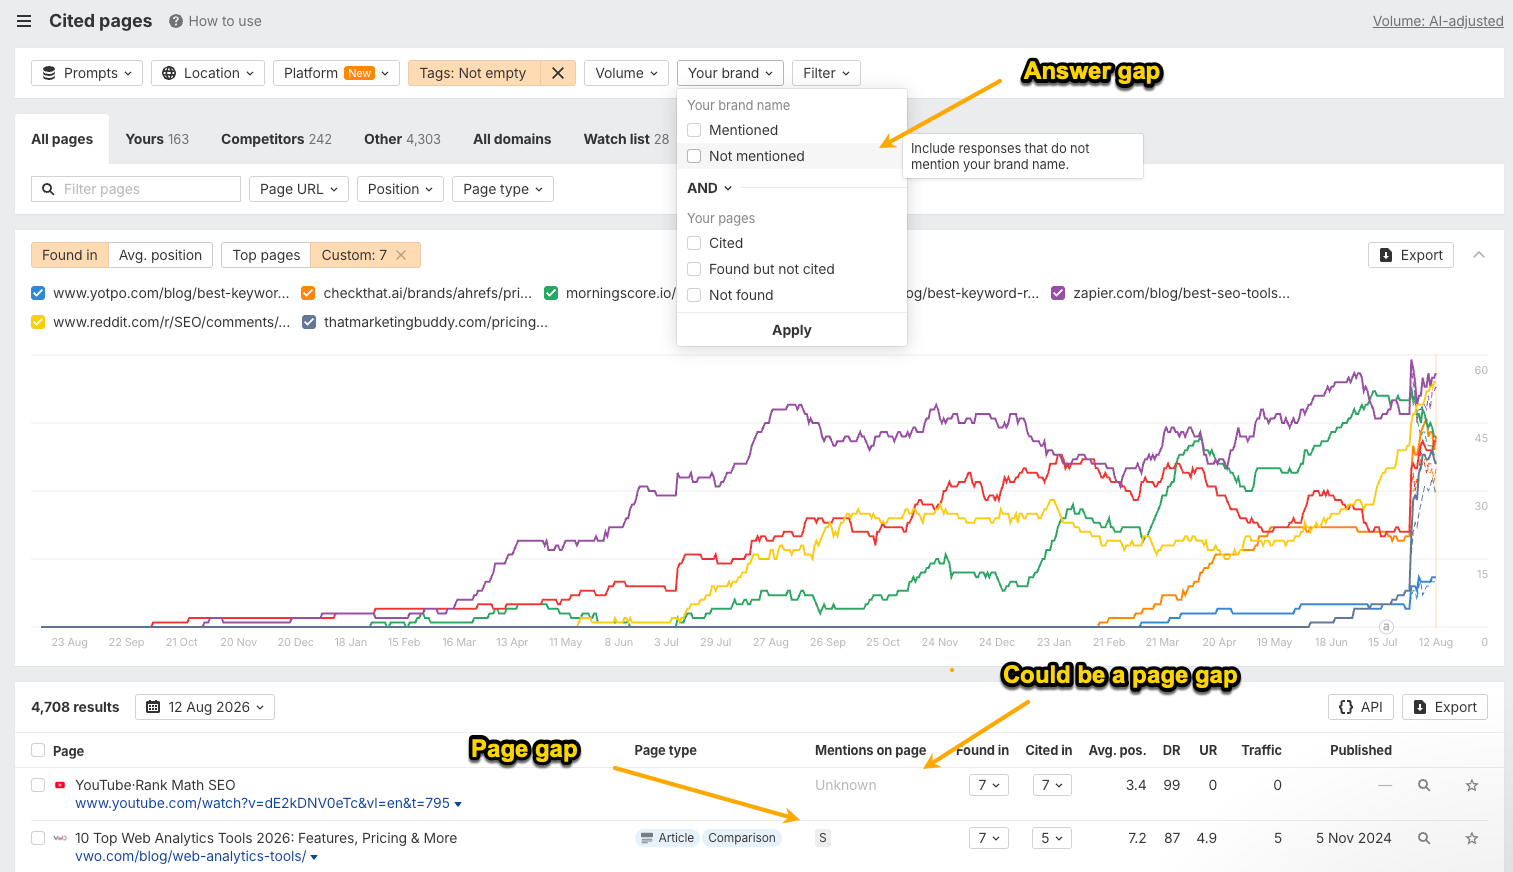The image size is (1513, 872).
Task: Click the annotation marker on chart axis
Action: coord(1386,627)
